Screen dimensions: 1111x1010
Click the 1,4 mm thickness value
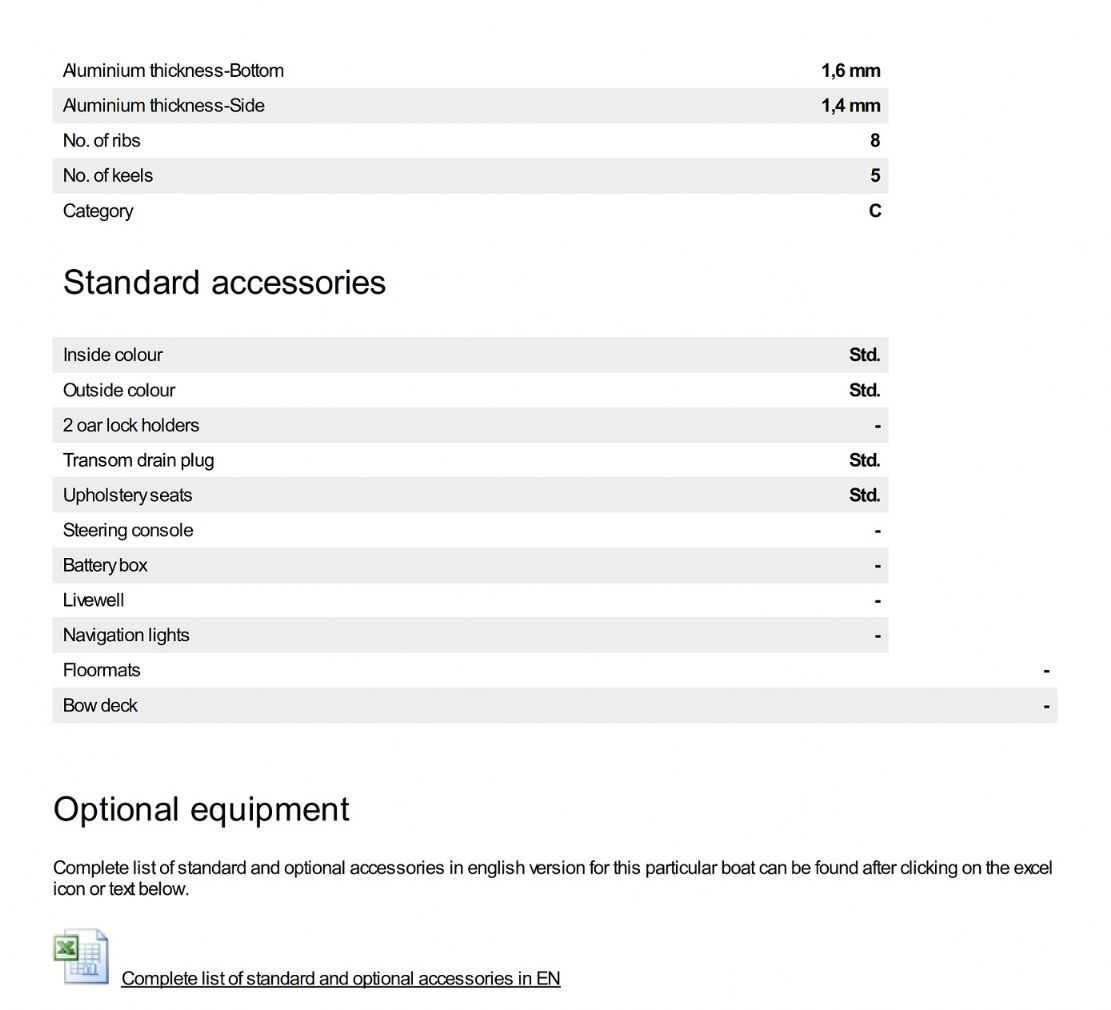(x=850, y=106)
